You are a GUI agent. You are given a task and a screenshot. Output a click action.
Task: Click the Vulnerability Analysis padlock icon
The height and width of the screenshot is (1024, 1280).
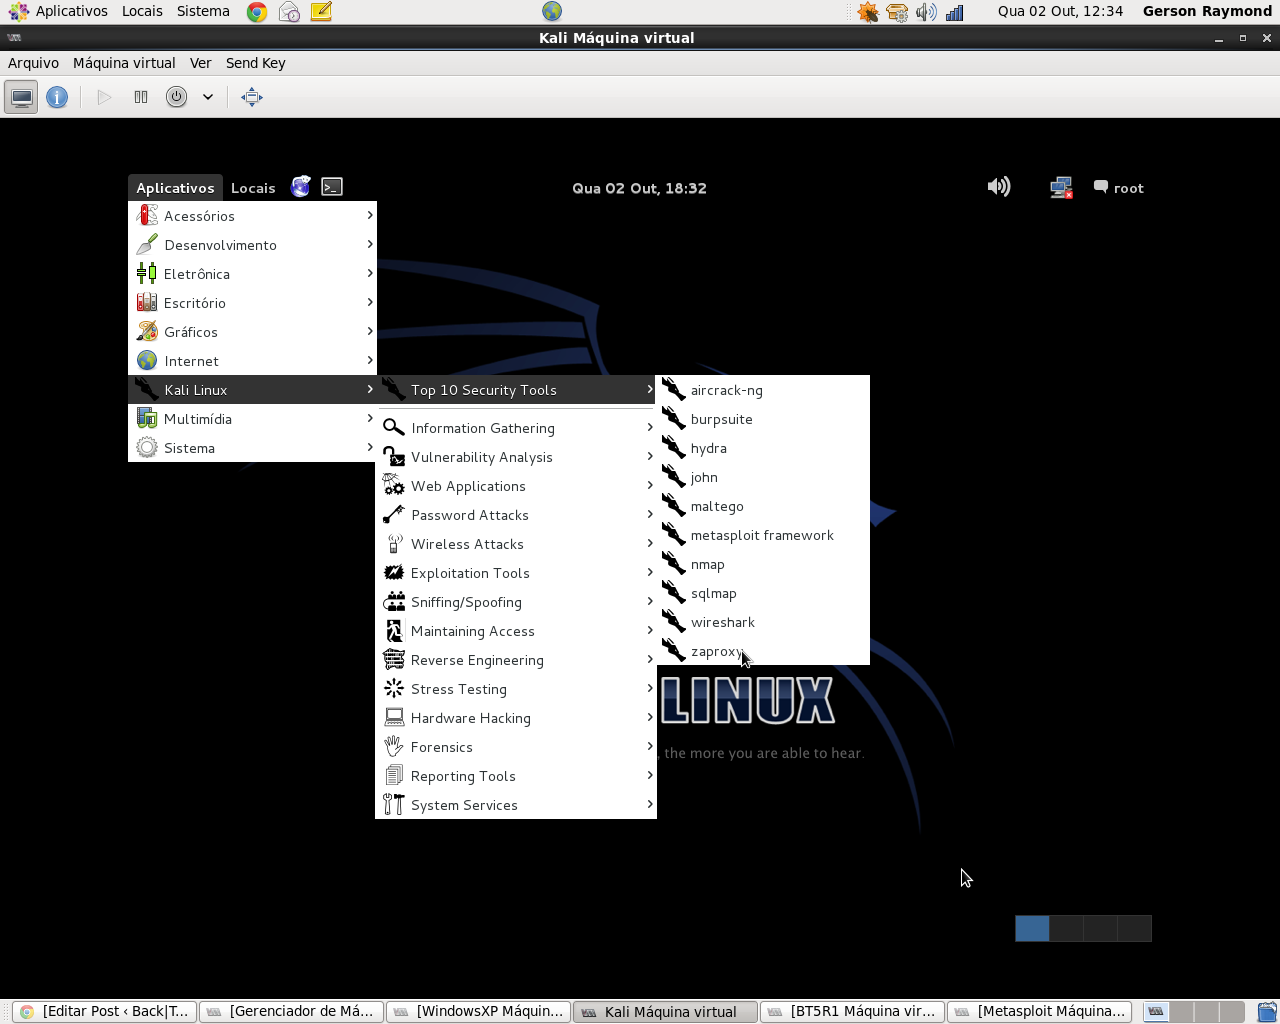394,457
